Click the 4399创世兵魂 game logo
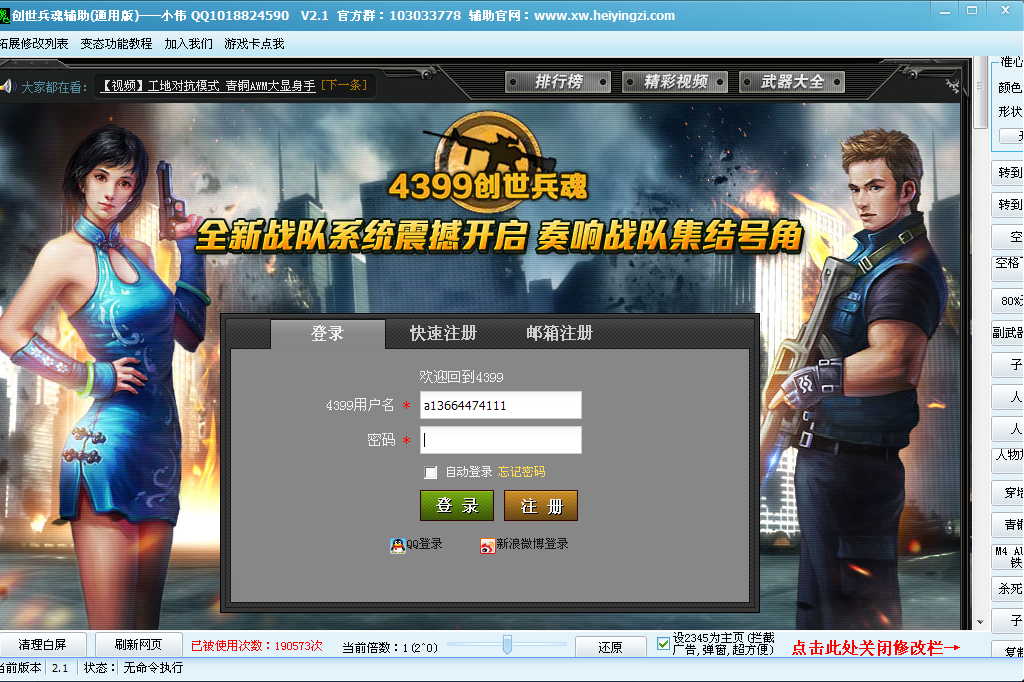Screen dimensions: 1024x682 (488, 161)
